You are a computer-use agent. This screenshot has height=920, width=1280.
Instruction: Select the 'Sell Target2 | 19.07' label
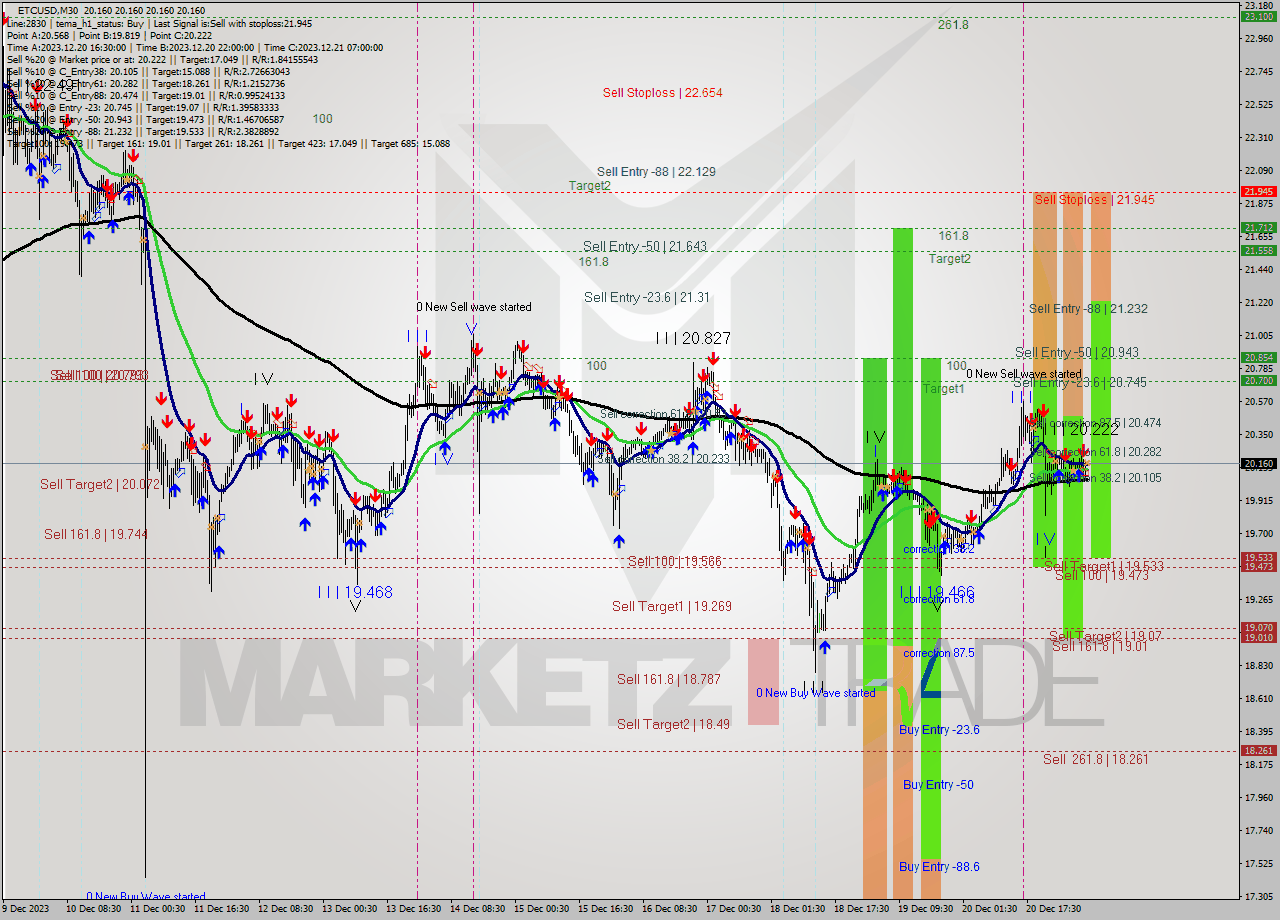(1105, 636)
